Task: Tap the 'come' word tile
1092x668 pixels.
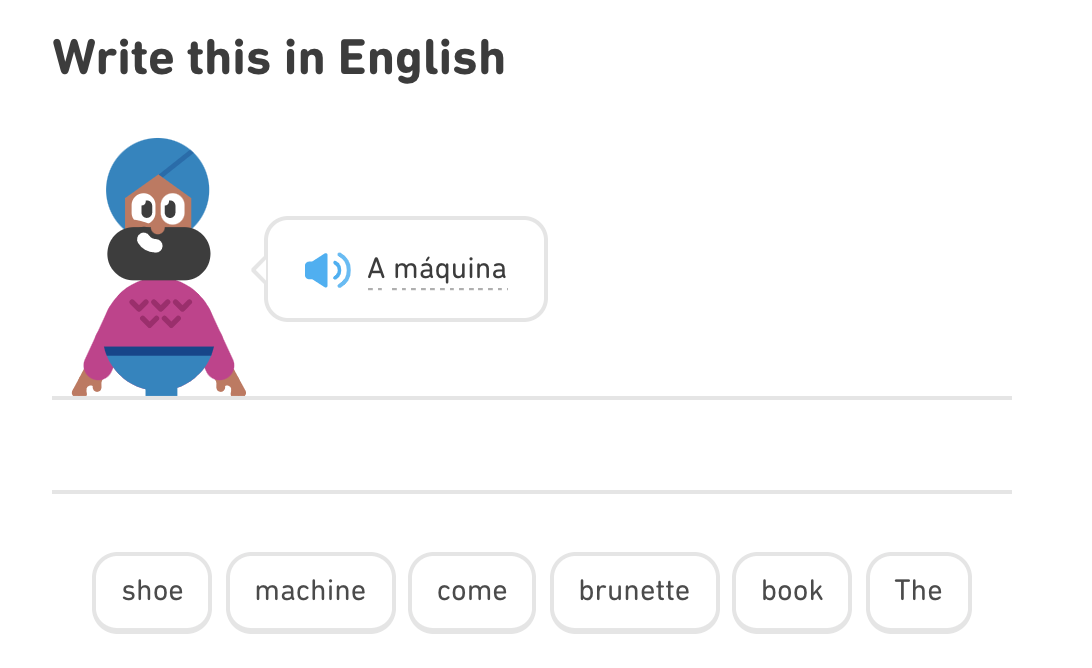Action: (472, 592)
